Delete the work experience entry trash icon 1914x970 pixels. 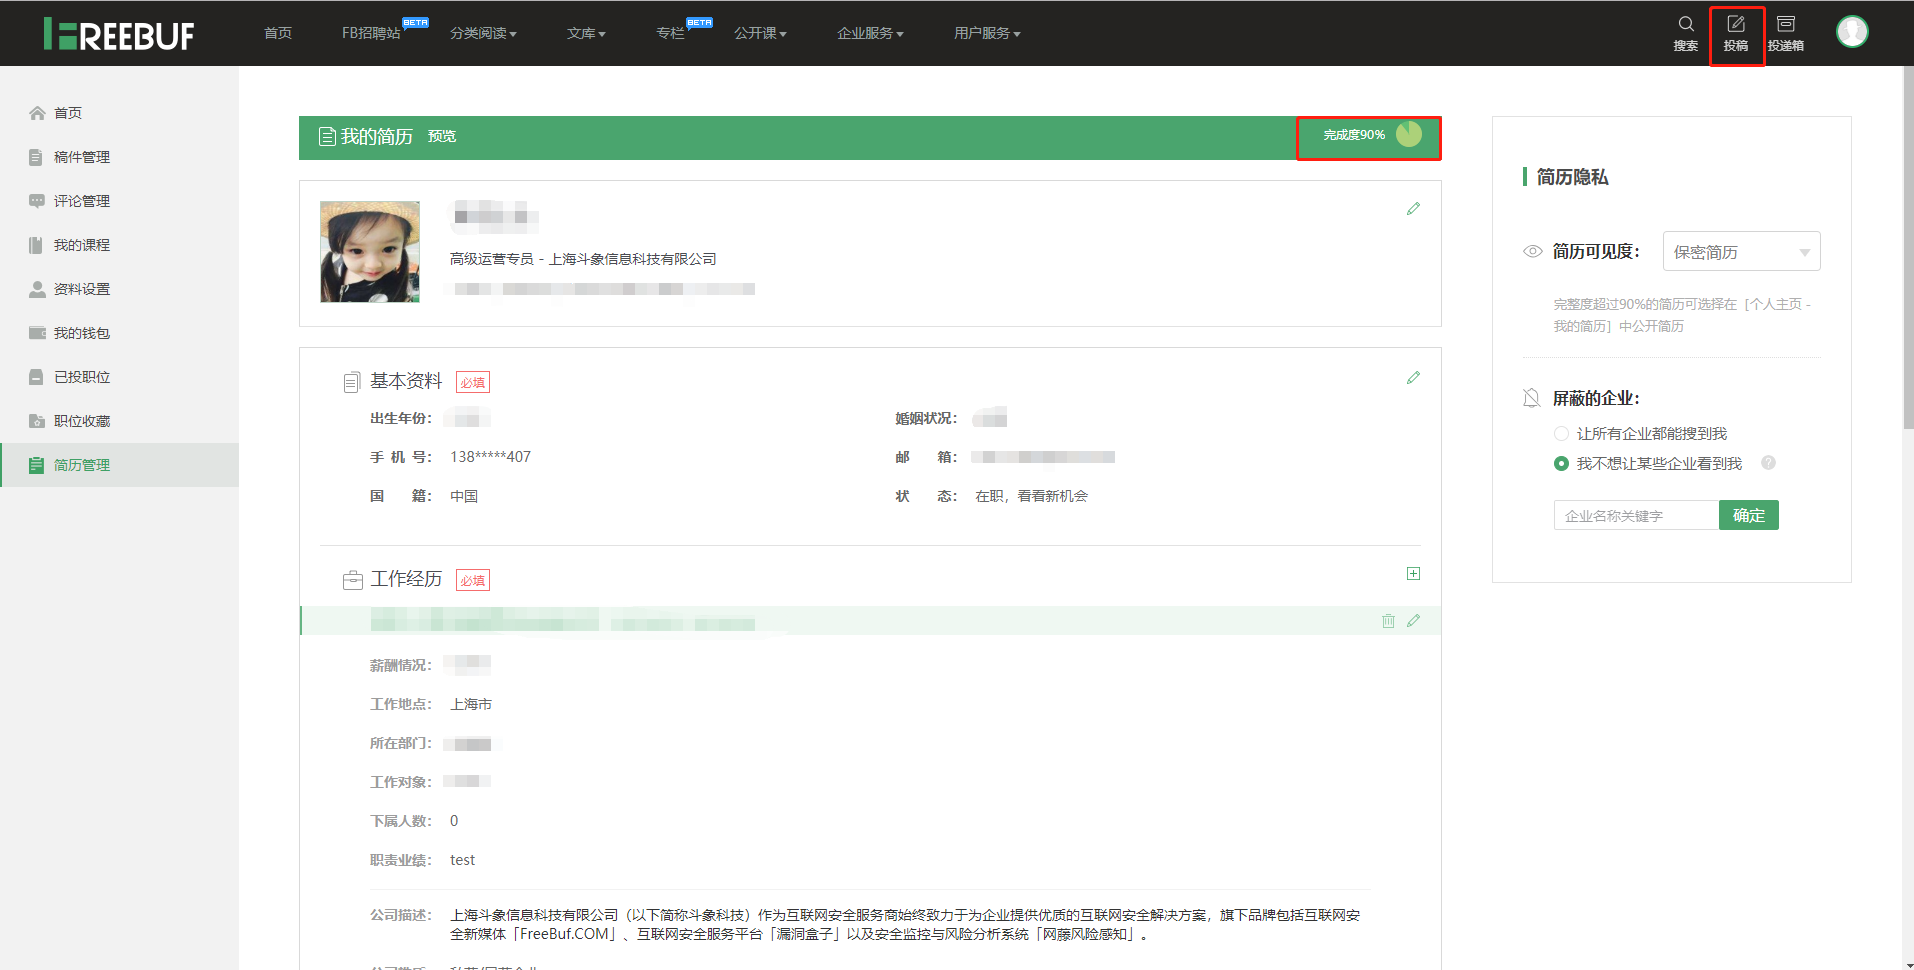point(1388,621)
